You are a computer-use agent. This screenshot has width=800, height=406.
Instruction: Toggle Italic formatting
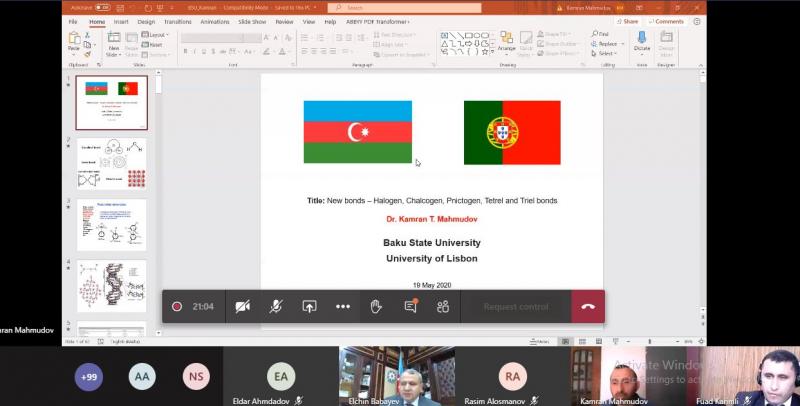[194, 52]
